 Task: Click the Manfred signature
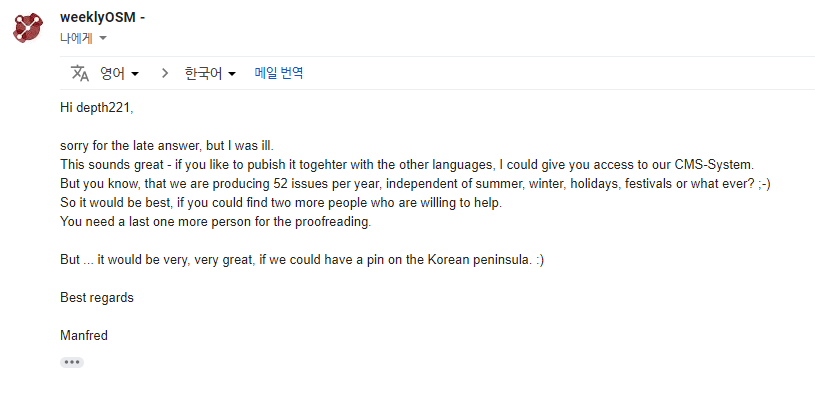pyautogui.click(x=84, y=335)
